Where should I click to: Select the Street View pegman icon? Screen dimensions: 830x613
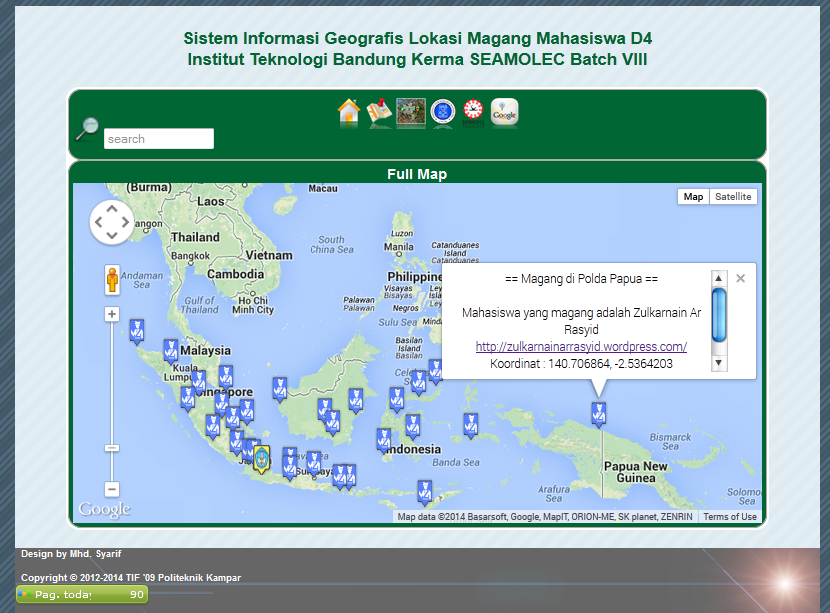[112, 280]
